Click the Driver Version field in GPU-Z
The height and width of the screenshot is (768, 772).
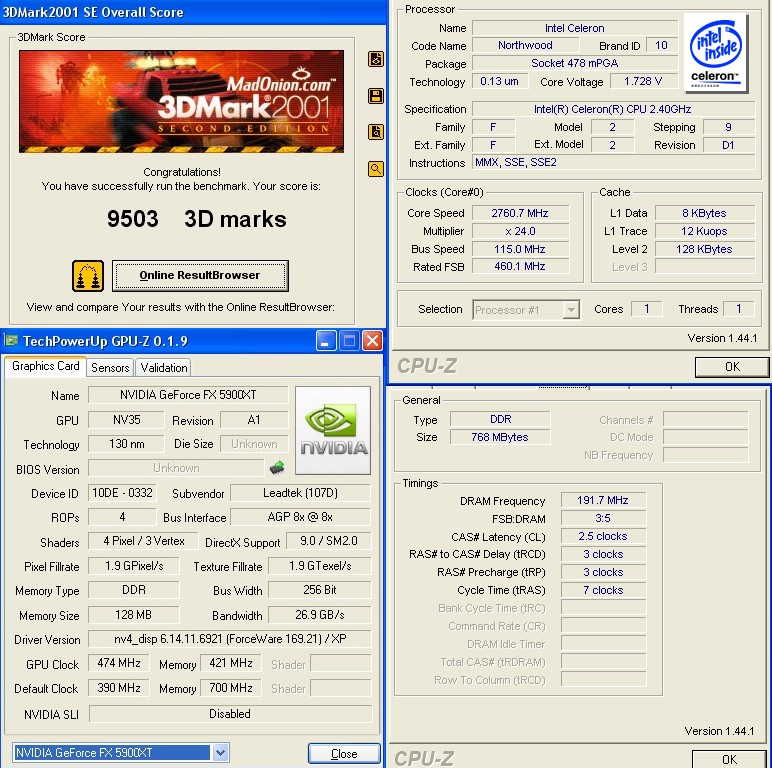coord(230,639)
